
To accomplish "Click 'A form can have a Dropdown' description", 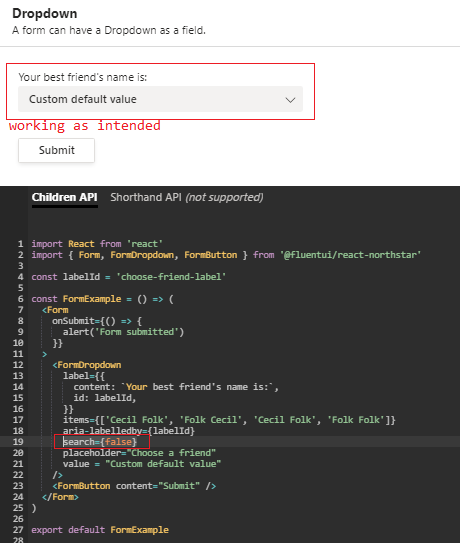I will pyautogui.click(x=109, y=30).
